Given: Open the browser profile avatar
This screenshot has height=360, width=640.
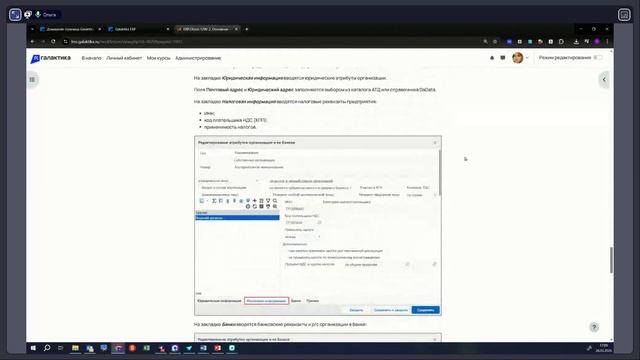Looking at the screenshot, I should pyautogui.click(x=597, y=42).
